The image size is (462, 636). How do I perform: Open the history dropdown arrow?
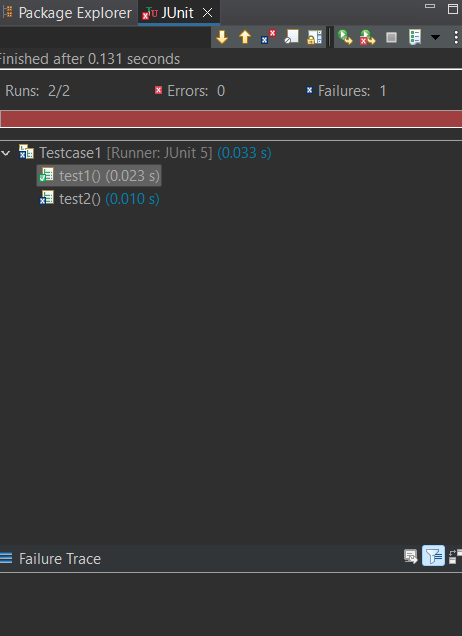point(435,37)
